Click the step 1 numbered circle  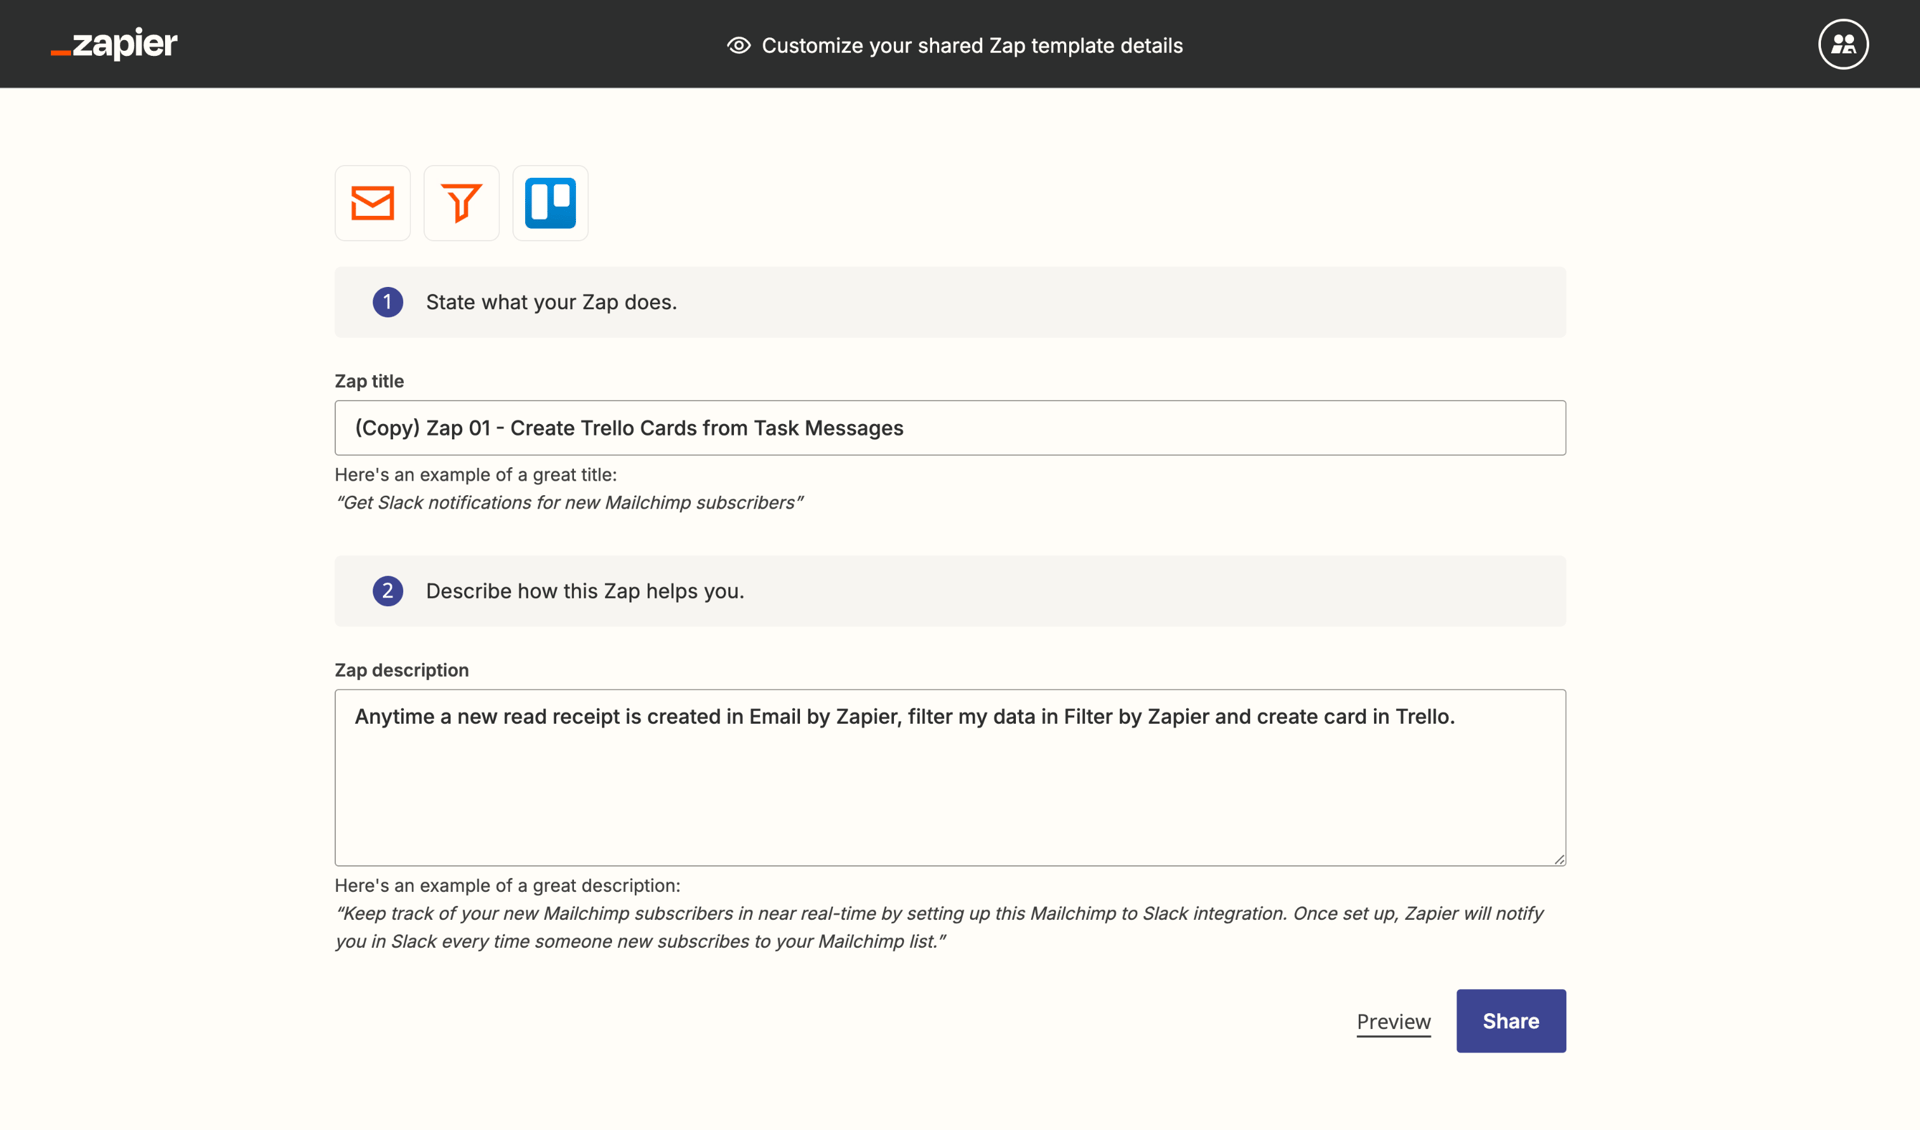[x=387, y=301]
